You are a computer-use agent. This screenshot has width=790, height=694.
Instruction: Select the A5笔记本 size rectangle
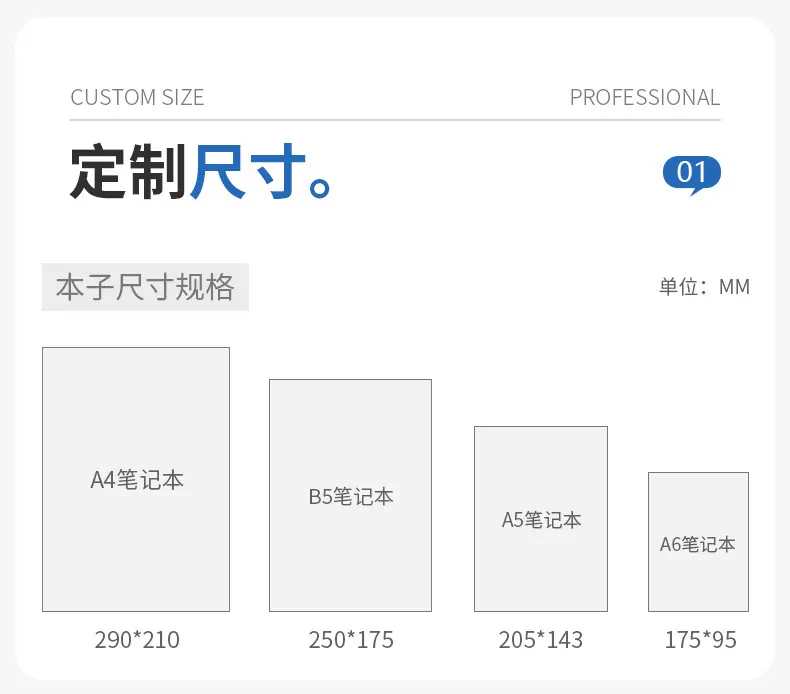(x=541, y=519)
